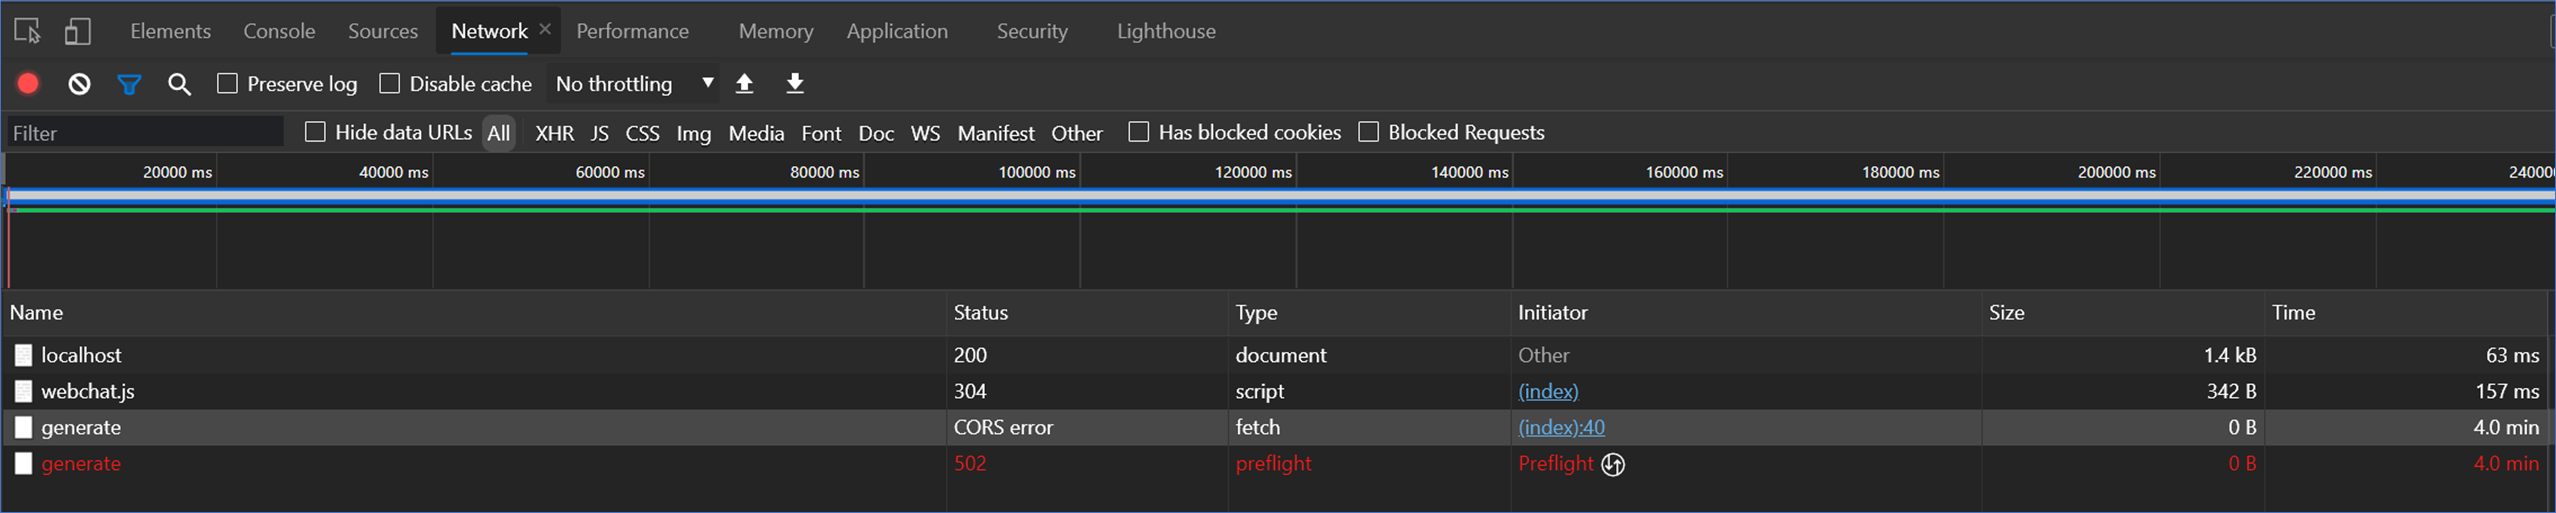Filter requests by Manifest
Screen dimensions: 2556x513
(995, 133)
